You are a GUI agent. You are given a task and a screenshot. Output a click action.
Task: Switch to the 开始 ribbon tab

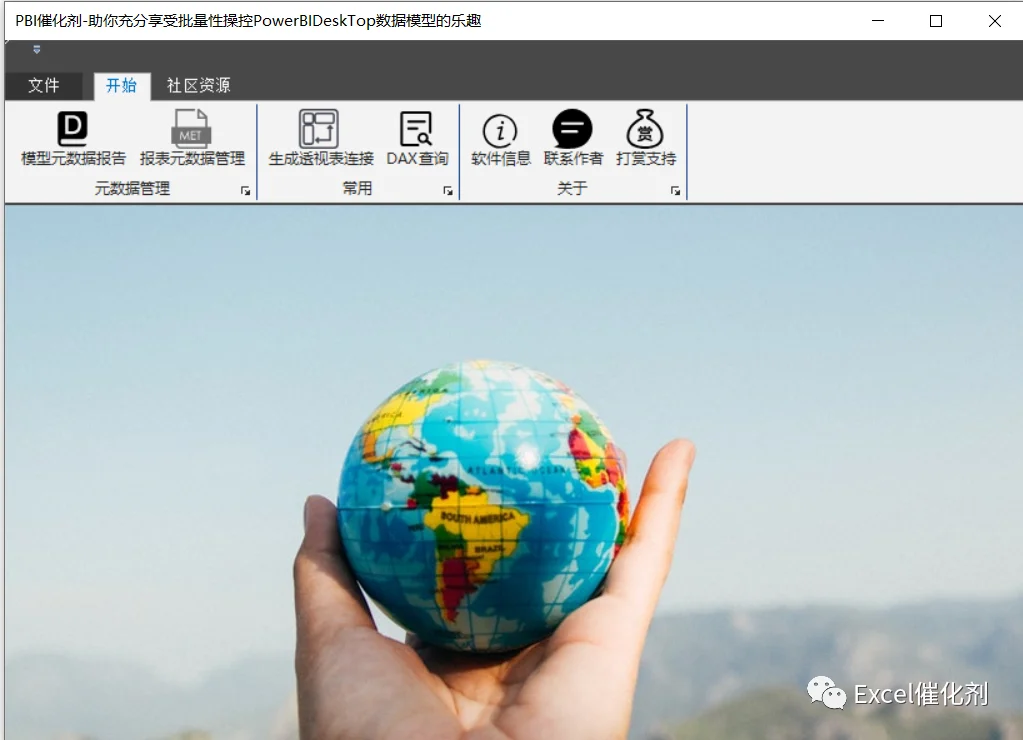[x=122, y=85]
